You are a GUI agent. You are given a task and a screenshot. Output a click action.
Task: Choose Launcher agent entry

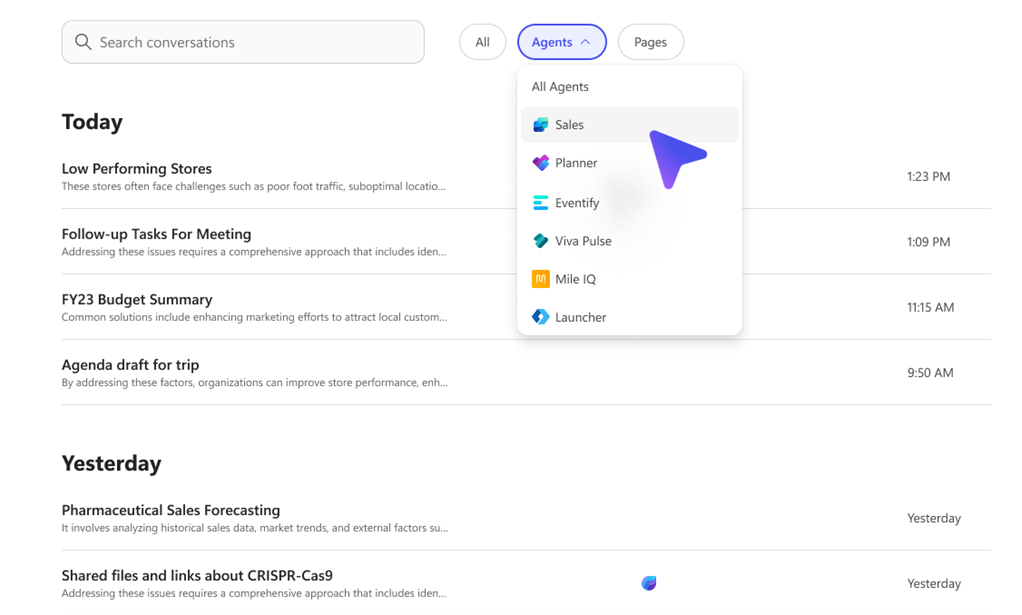coord(630,317)
